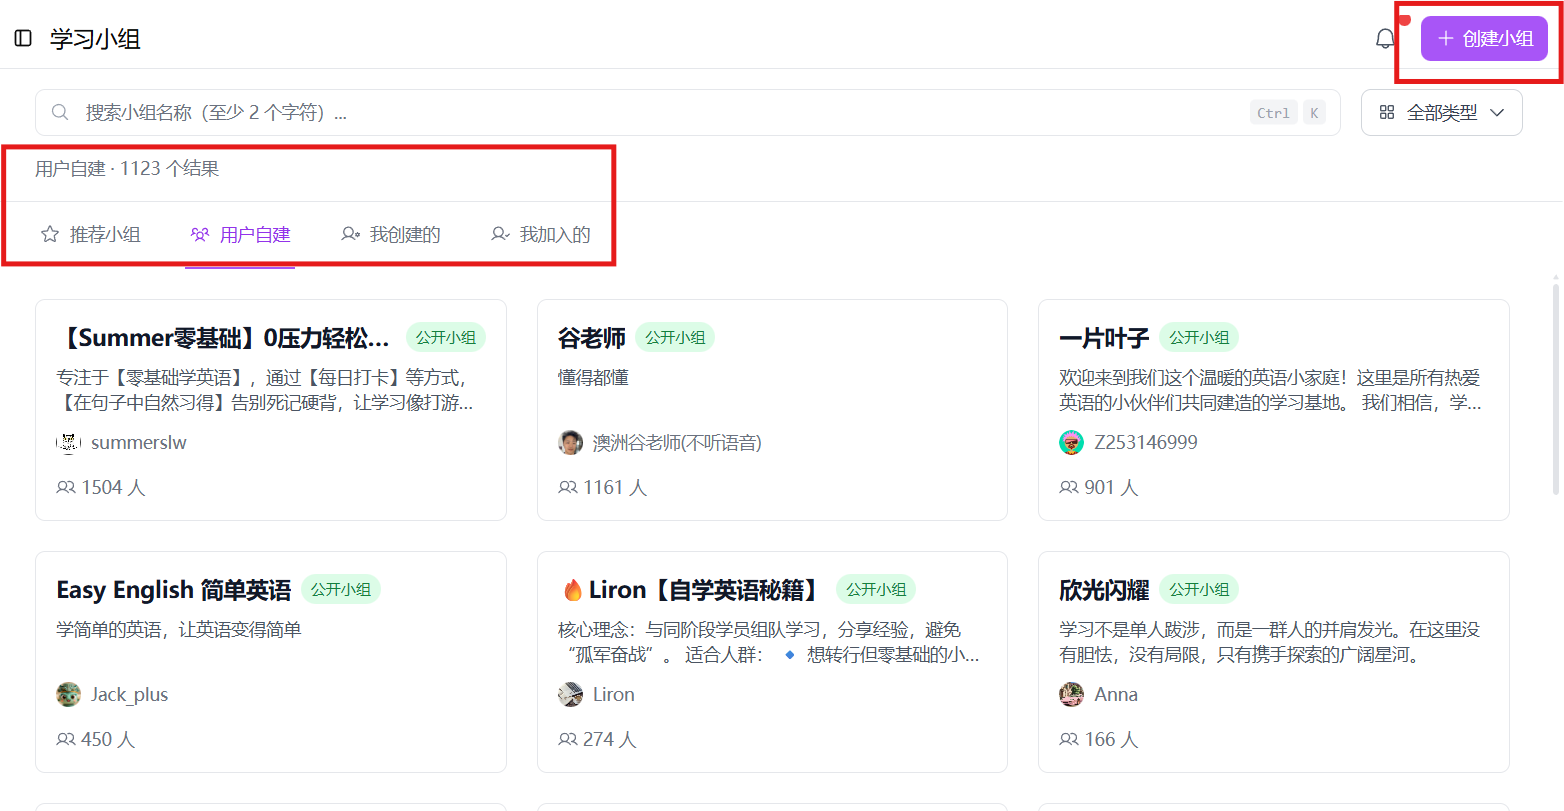Click Anna's avatar icon
Image resolution: width=1564 pixels, height=811 pixels.
[x=1071, y=695]
